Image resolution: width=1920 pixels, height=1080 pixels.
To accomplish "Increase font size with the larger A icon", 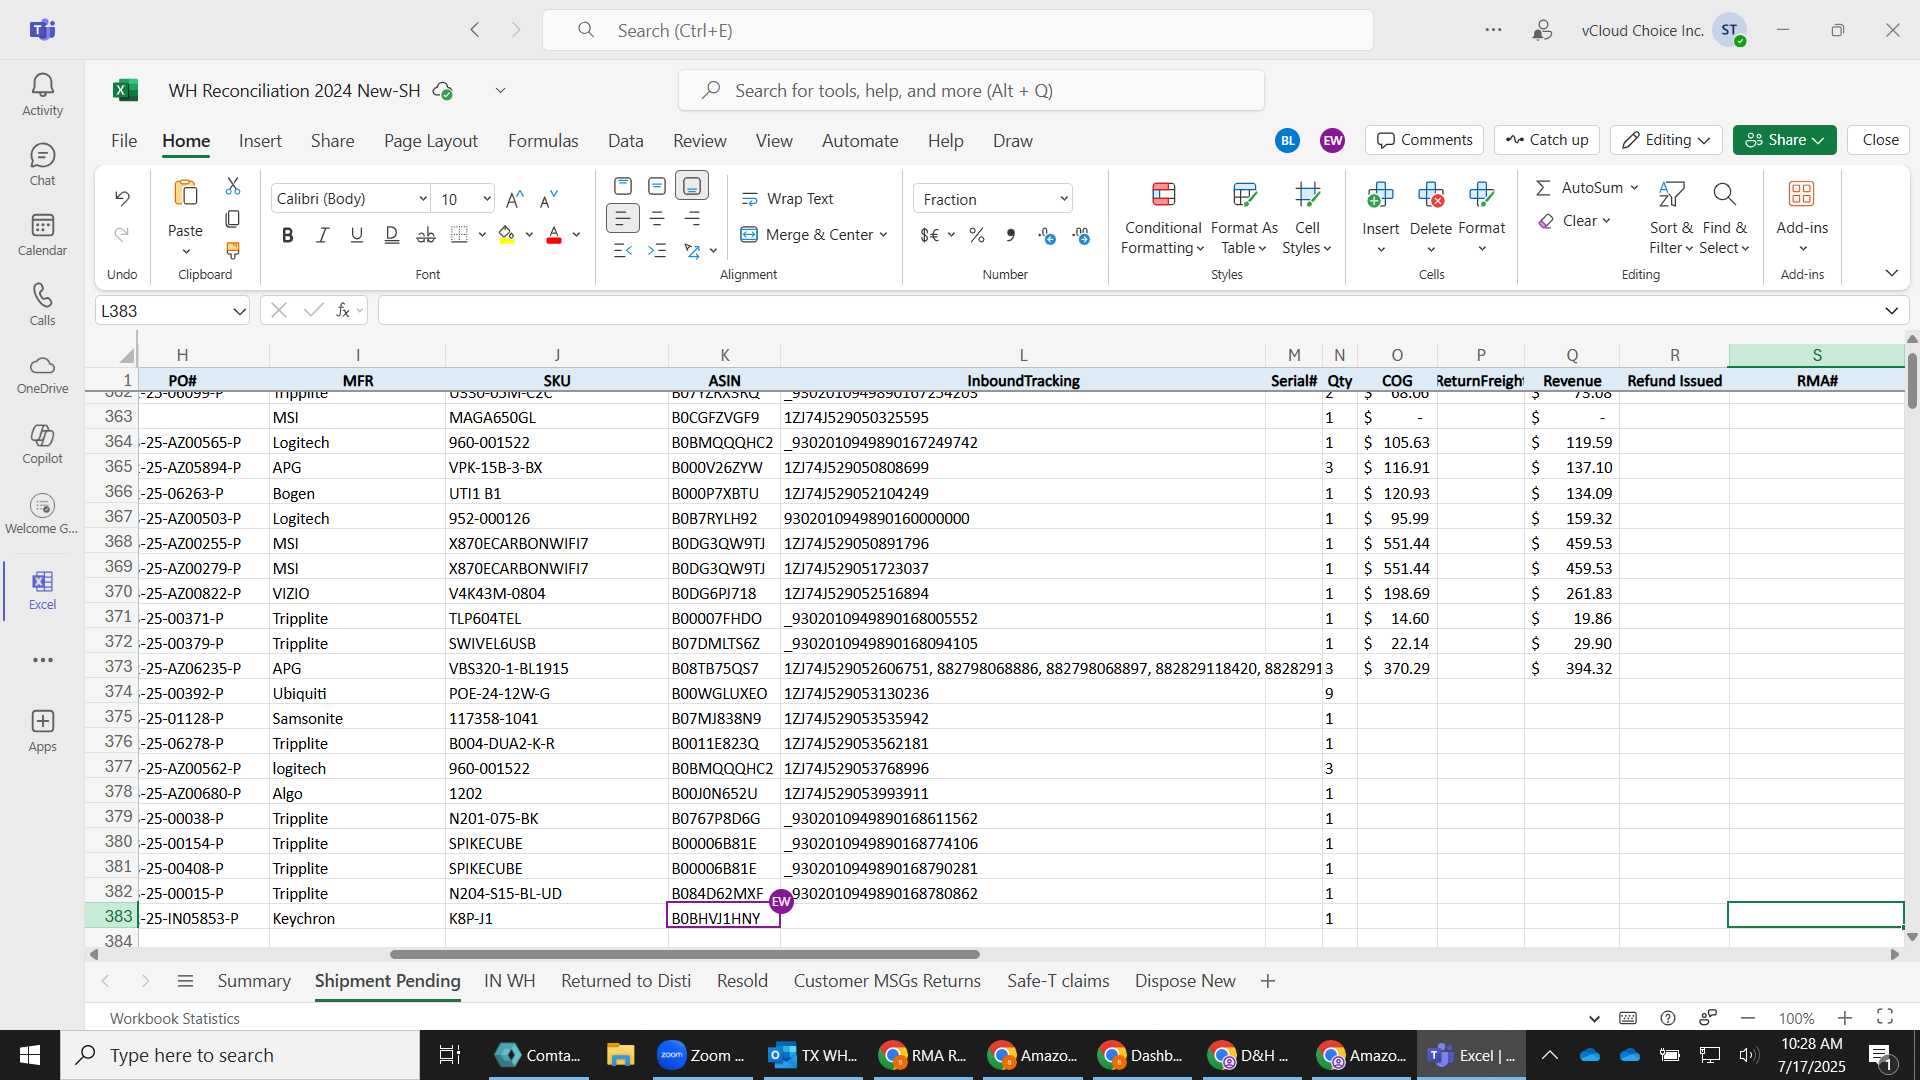I will coord(515,199).
